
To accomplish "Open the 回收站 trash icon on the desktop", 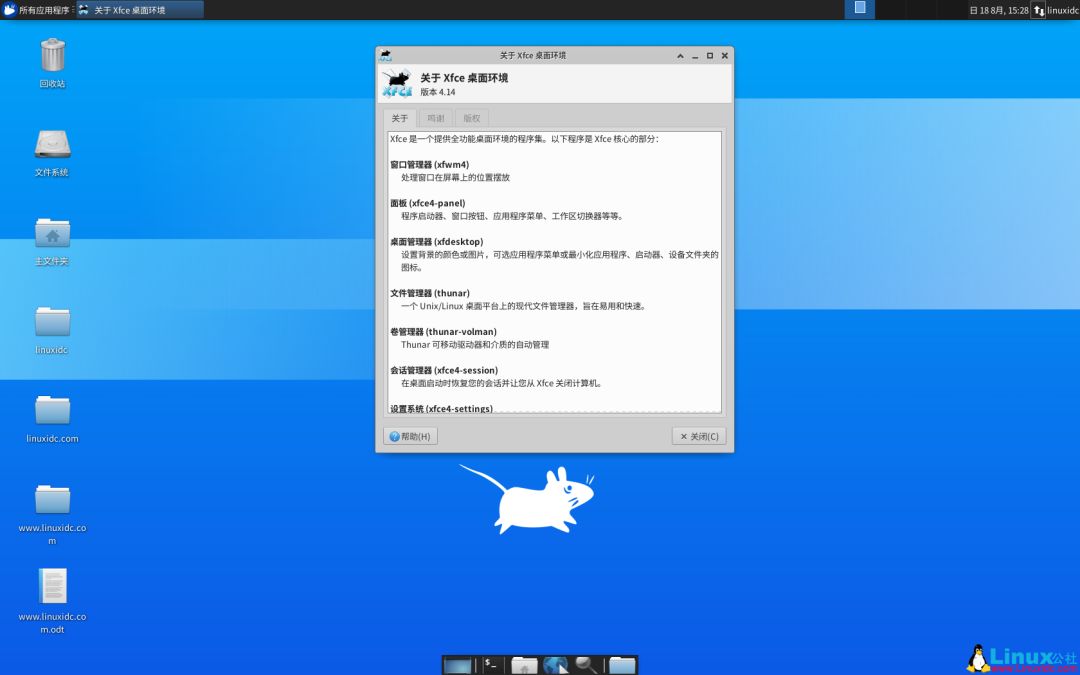I will (51, 55).
